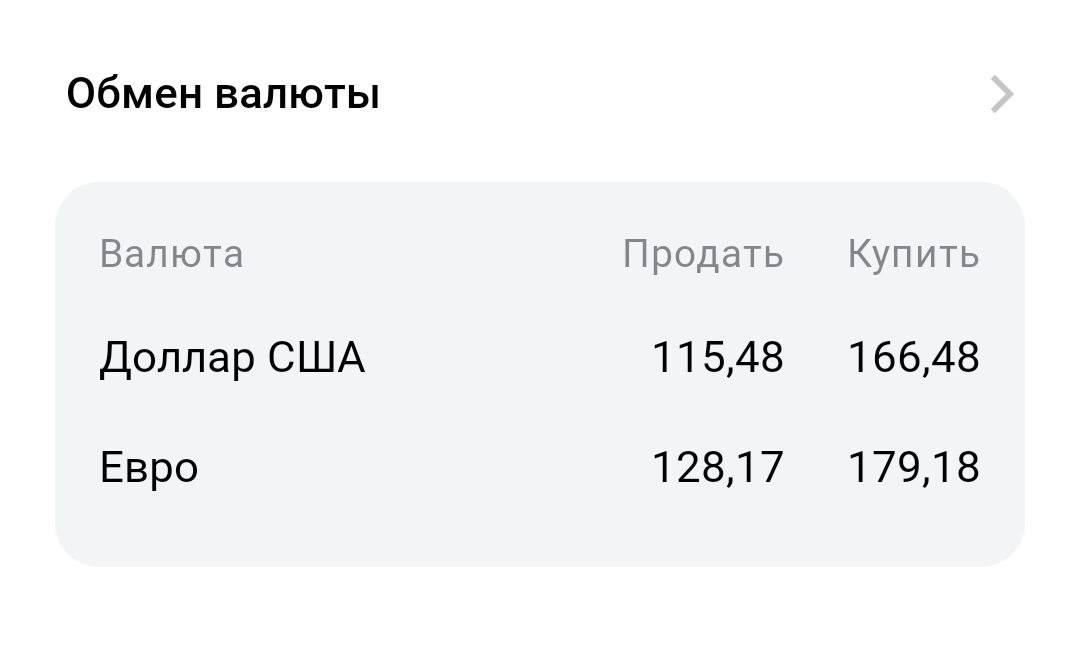
Task: Tap the word "Валюта" in the table header
Action: point(171,254)
